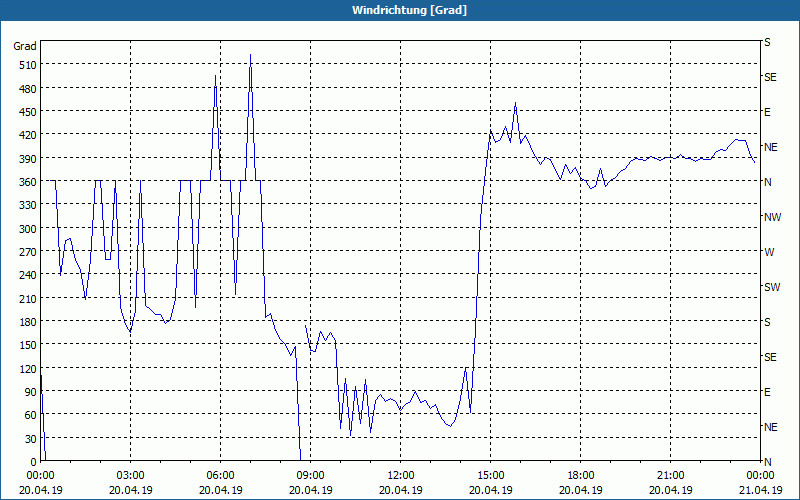
Task: Click the 270 degree axis label
Action: pos(28,252)
